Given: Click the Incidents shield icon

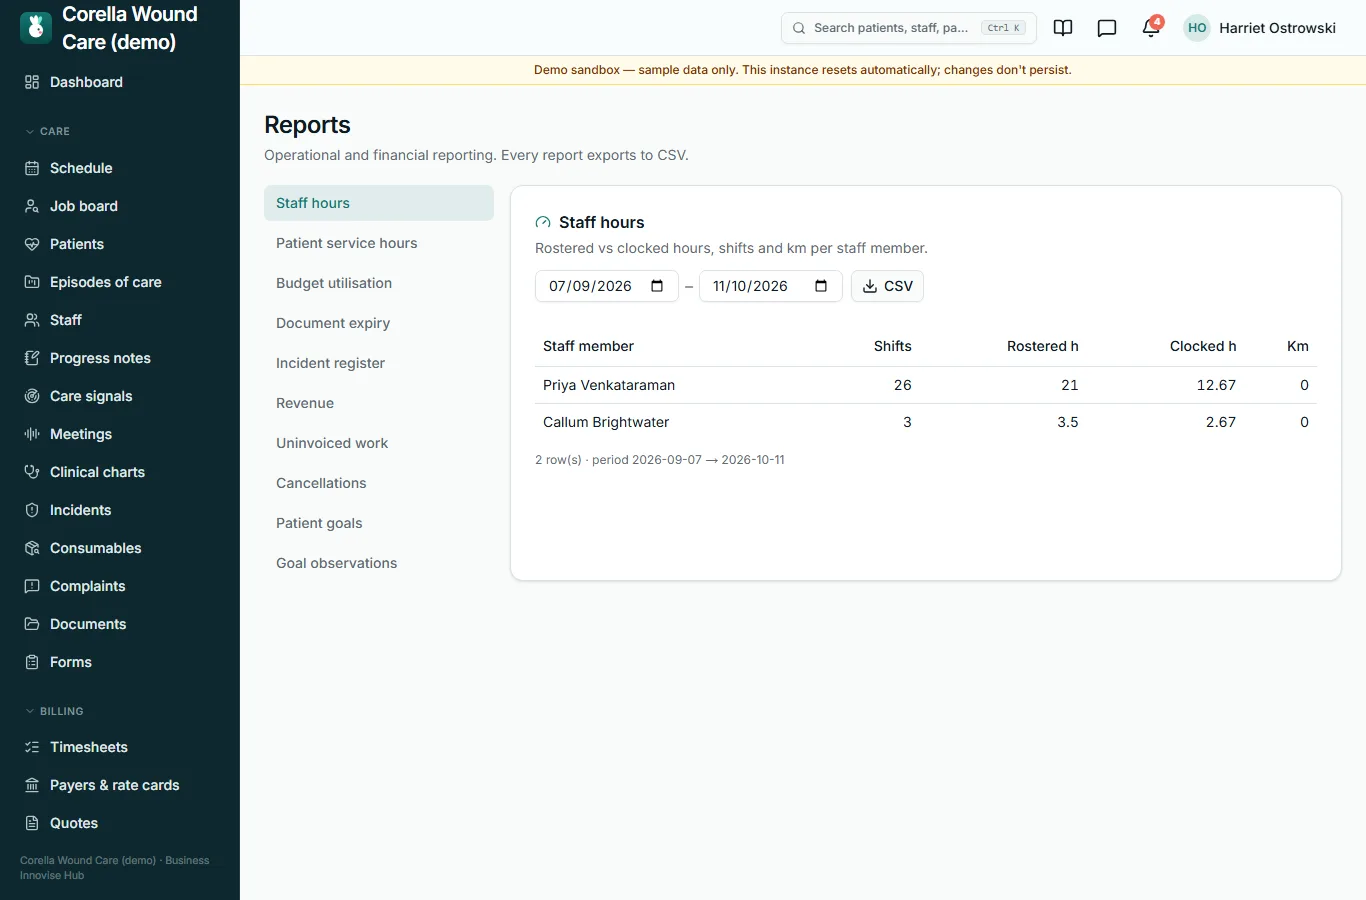Looking at the screenshot, I should click(x=32, y=510).
